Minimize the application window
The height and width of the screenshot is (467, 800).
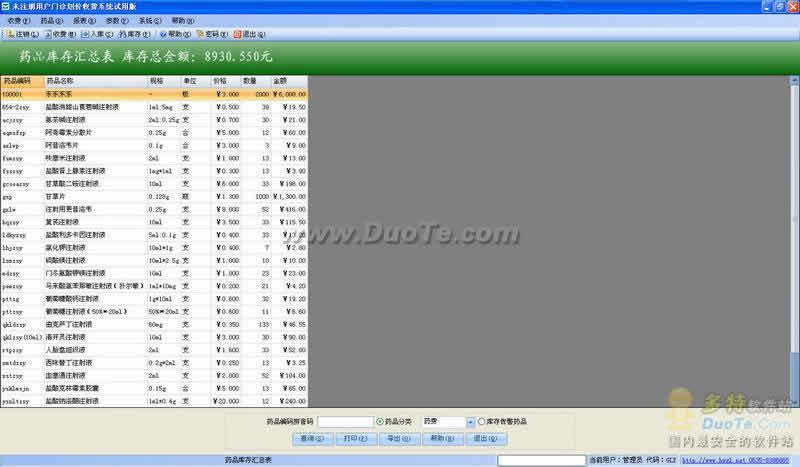coord(767,7)
